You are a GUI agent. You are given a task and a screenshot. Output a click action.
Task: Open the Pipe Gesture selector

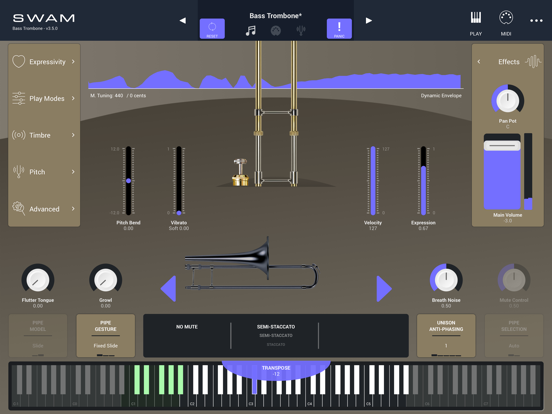tap(106, 335)
